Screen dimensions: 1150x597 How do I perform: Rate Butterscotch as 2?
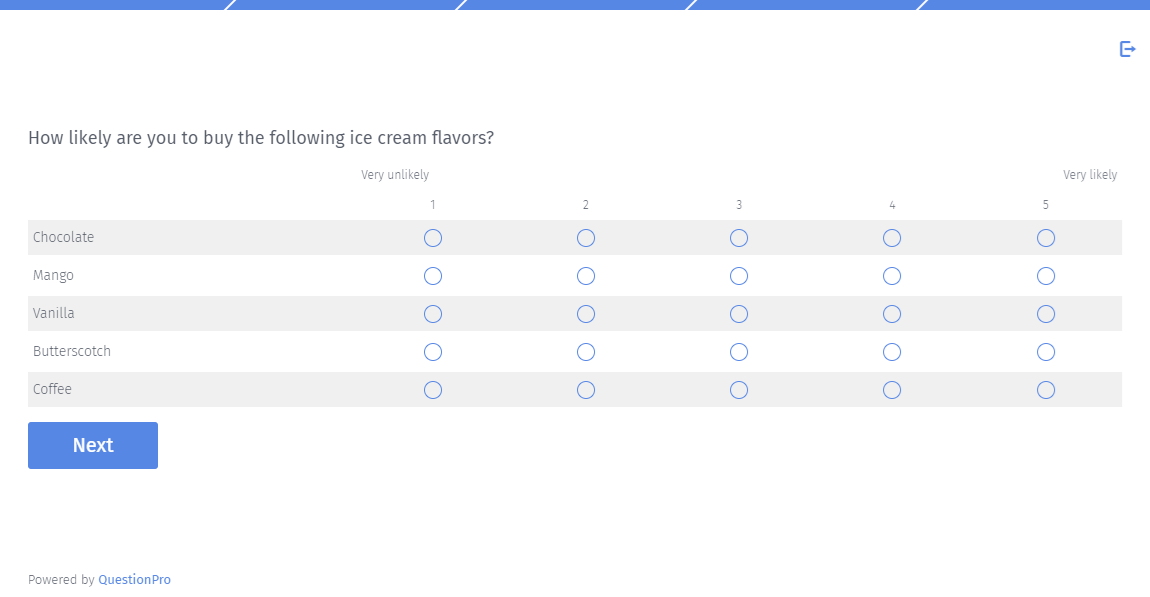click(x=586, y=352)
